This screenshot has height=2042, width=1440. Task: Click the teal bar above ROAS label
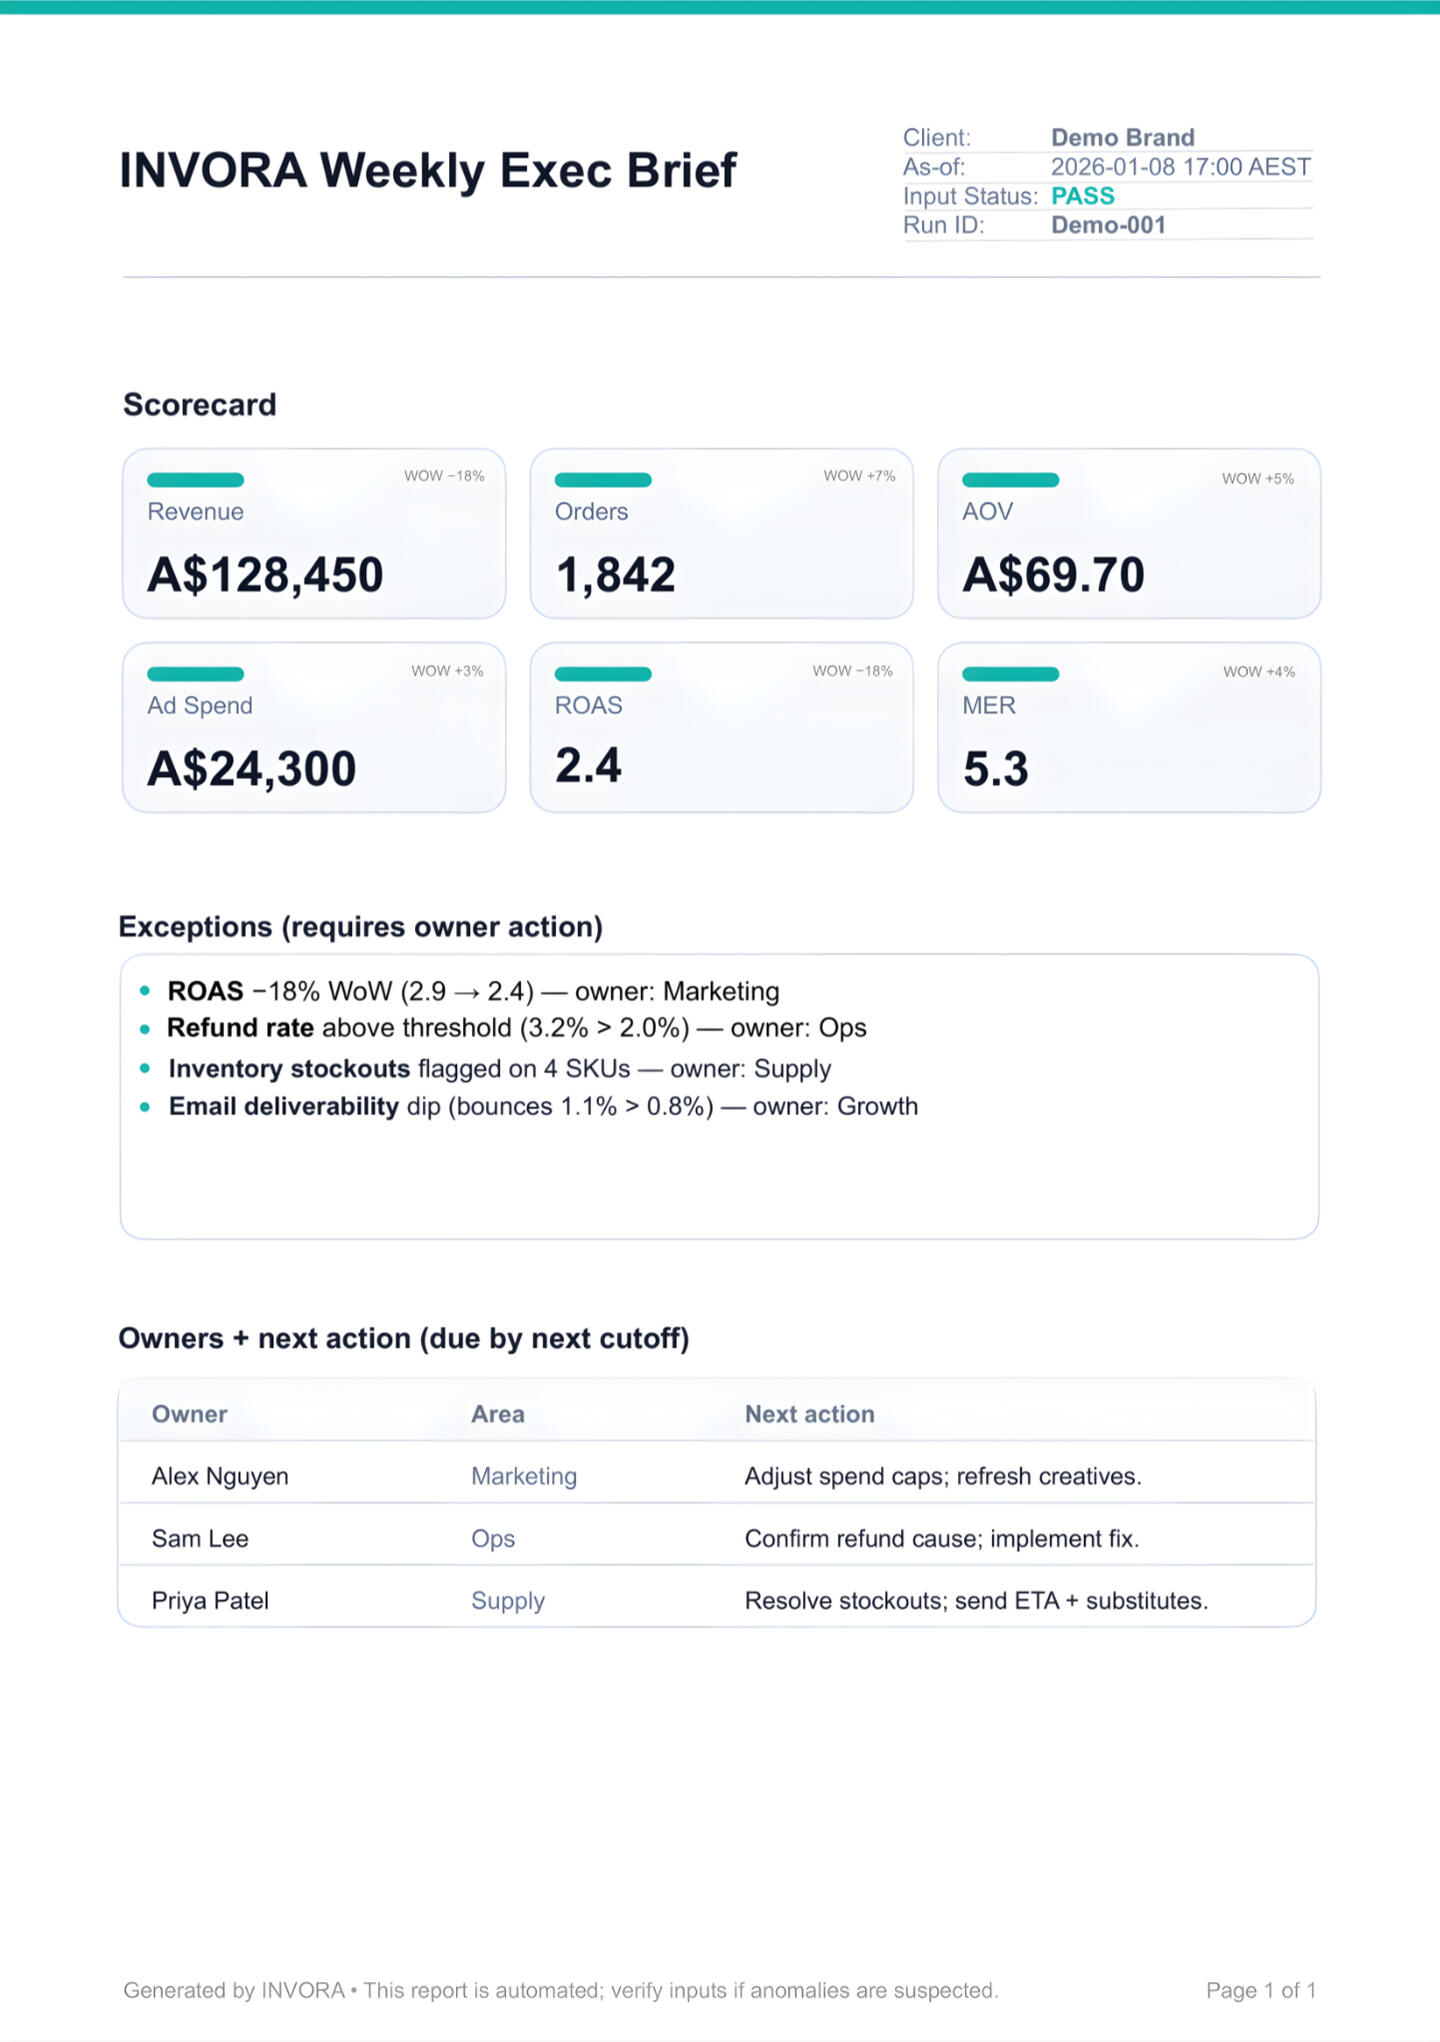point(603,674)
